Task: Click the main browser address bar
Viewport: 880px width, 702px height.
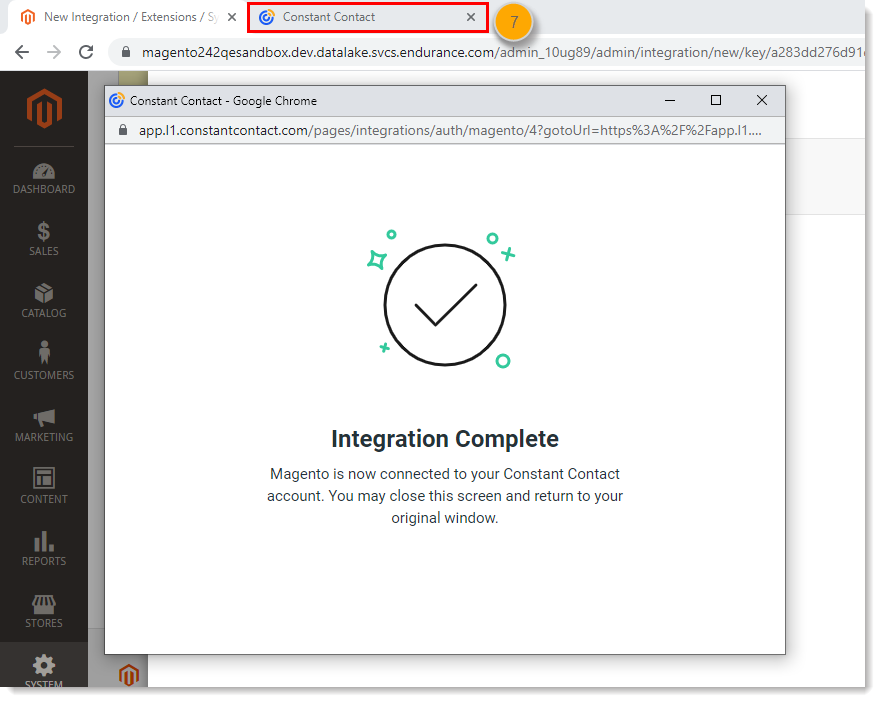Action: tap(400, 51)
